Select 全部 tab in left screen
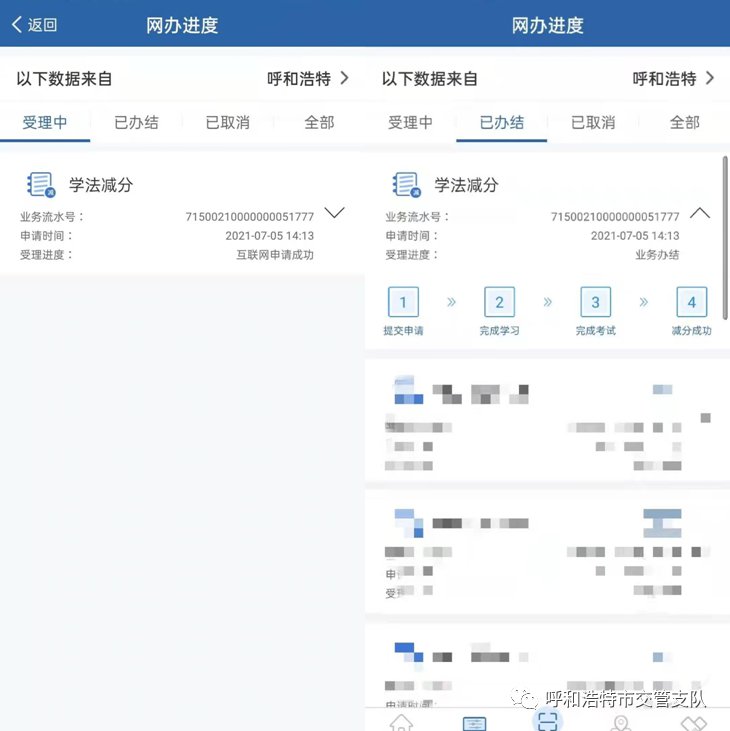This screenshot has height=731, width=730. (x=319, y=123)
